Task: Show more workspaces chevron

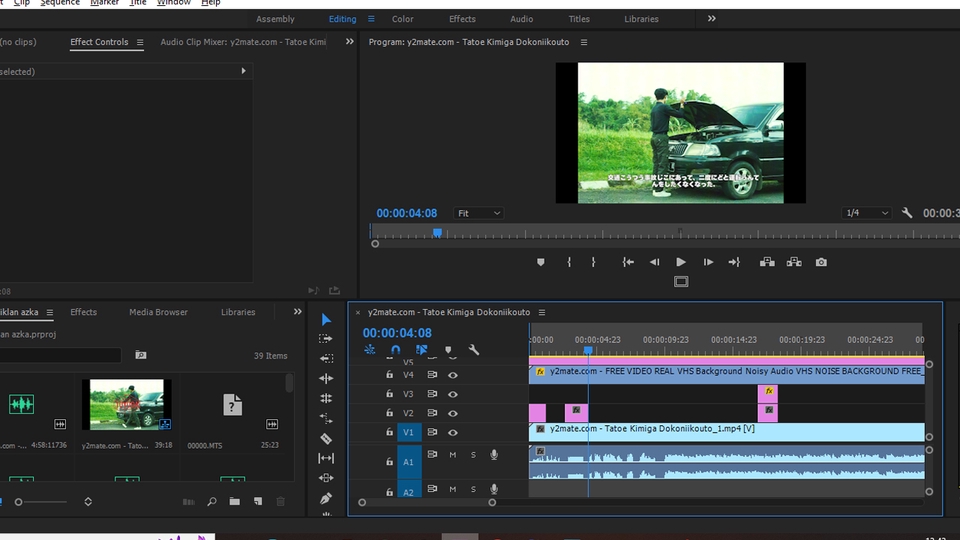Action: [711, 18]
